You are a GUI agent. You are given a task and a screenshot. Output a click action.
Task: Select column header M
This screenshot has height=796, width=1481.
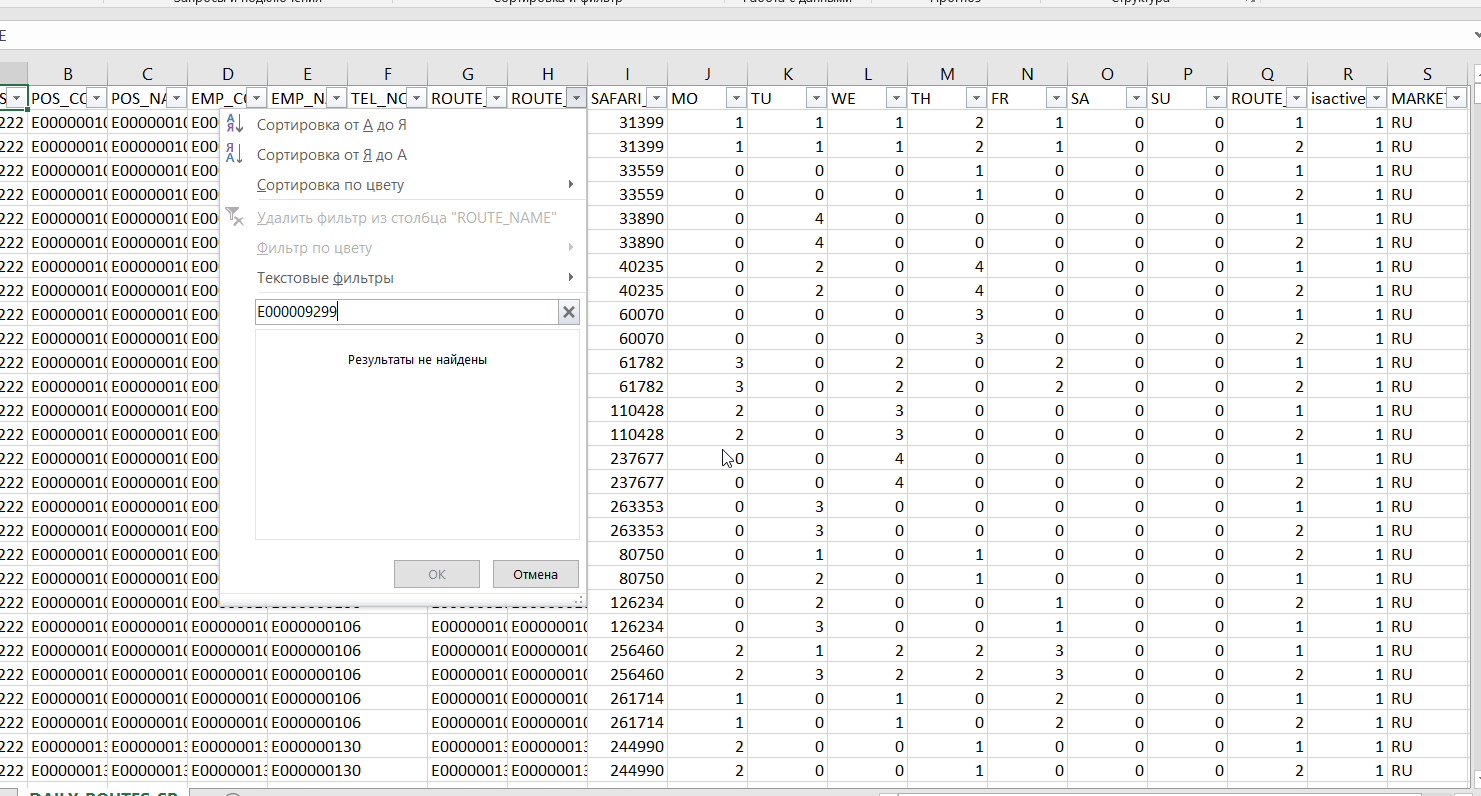(x=947, y=74)
